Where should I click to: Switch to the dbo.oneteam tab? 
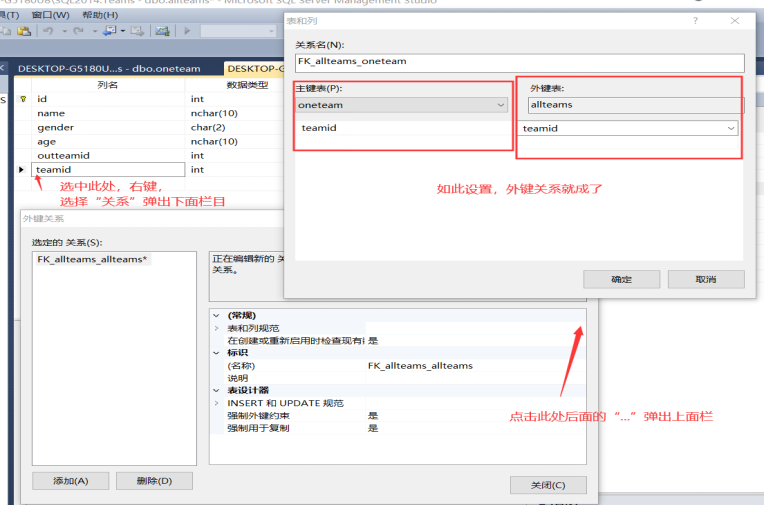(109, 69)
